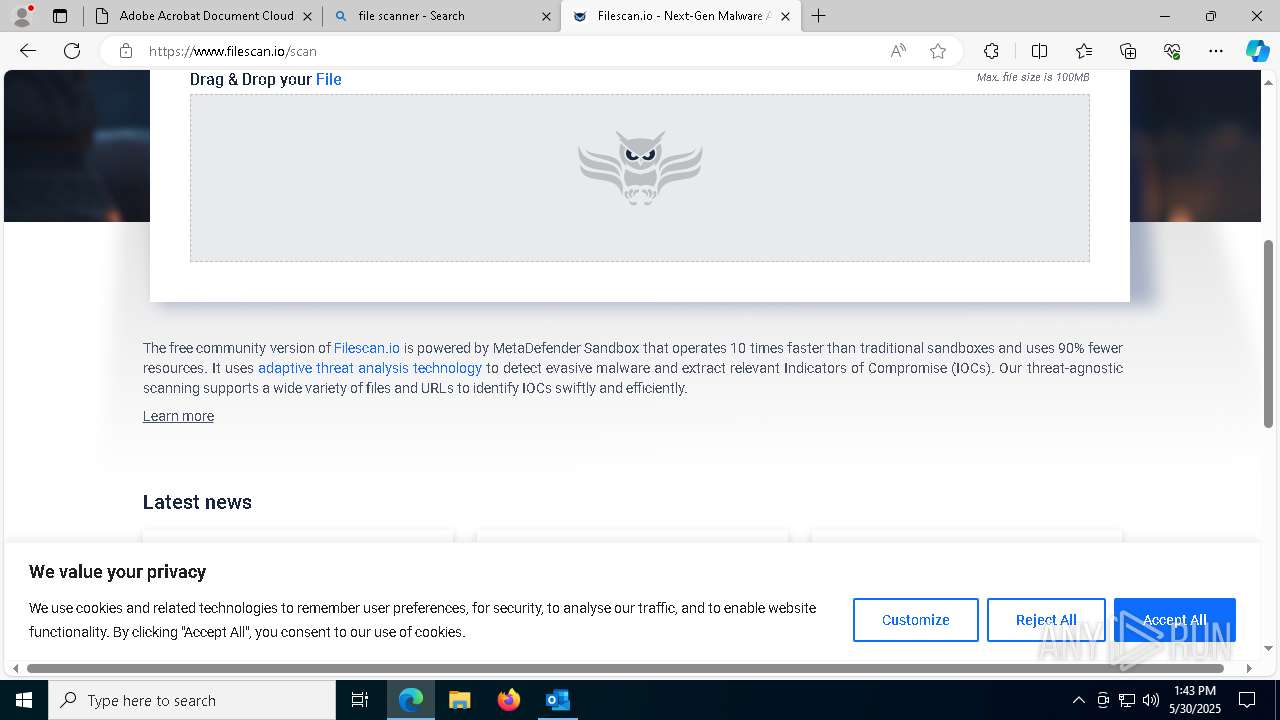Open Microsoft Edge on taskbar
The height and width of the screenshot is (720, 1280).
[x=411, y=700]
